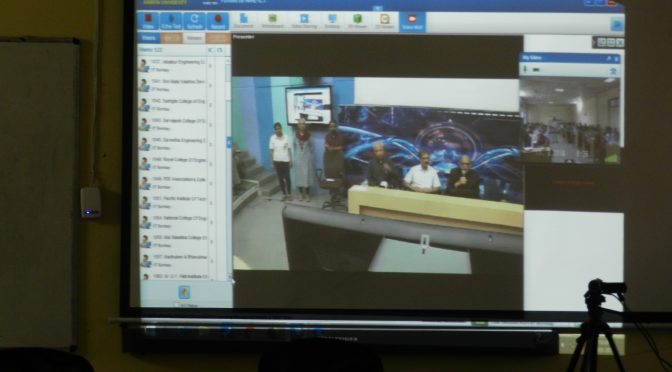672x372 pixels.
Task: Click the raise-hand icon below the users list
Action: (184, 293)
